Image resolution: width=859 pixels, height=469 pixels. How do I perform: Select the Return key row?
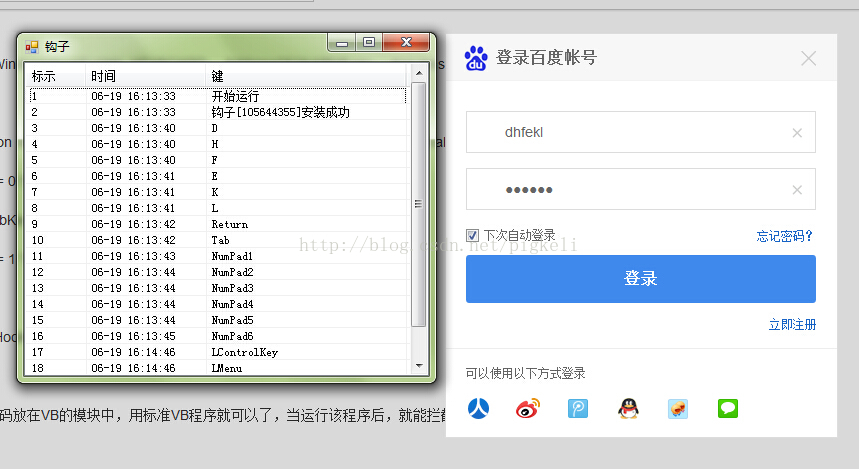point(217,224)
